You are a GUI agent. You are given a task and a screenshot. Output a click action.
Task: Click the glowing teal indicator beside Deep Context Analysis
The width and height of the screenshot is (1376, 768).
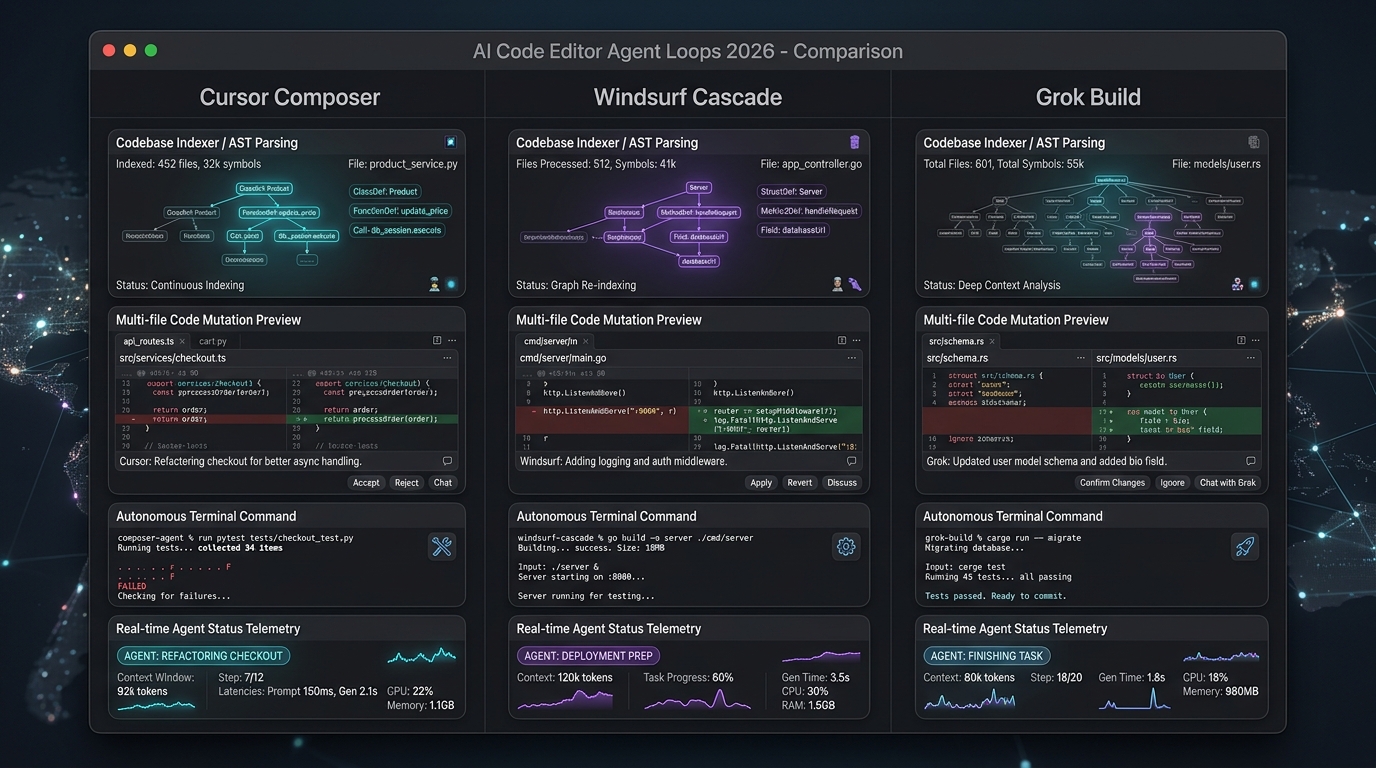[1254, 285]
